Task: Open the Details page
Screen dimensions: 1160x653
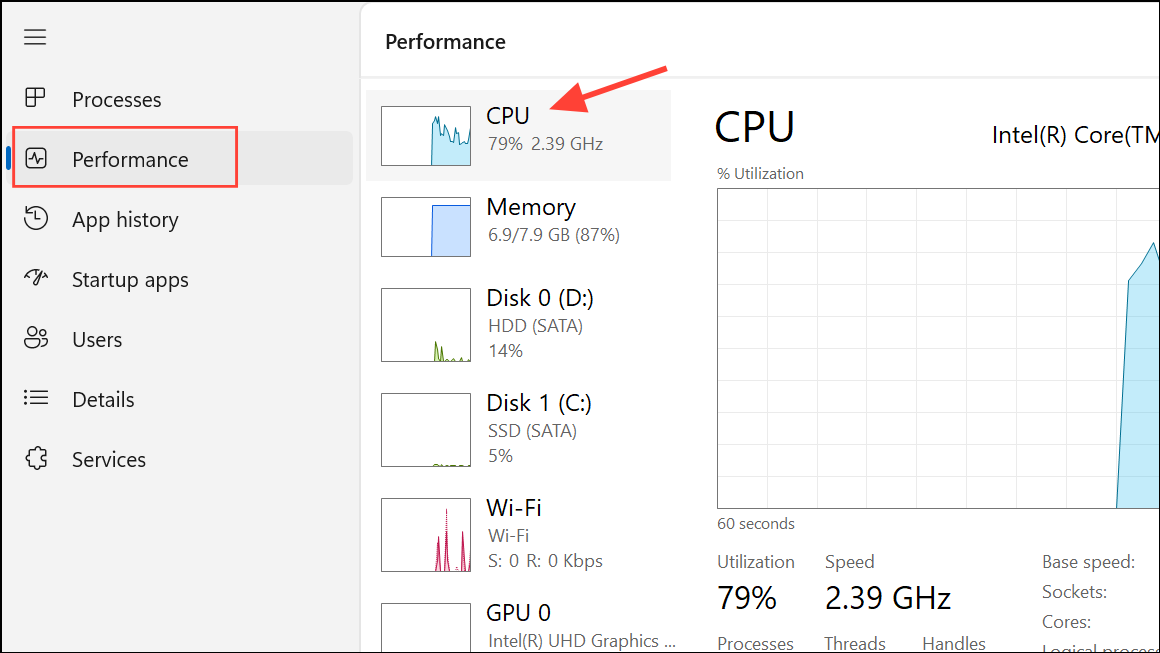Action: [183, 399]
